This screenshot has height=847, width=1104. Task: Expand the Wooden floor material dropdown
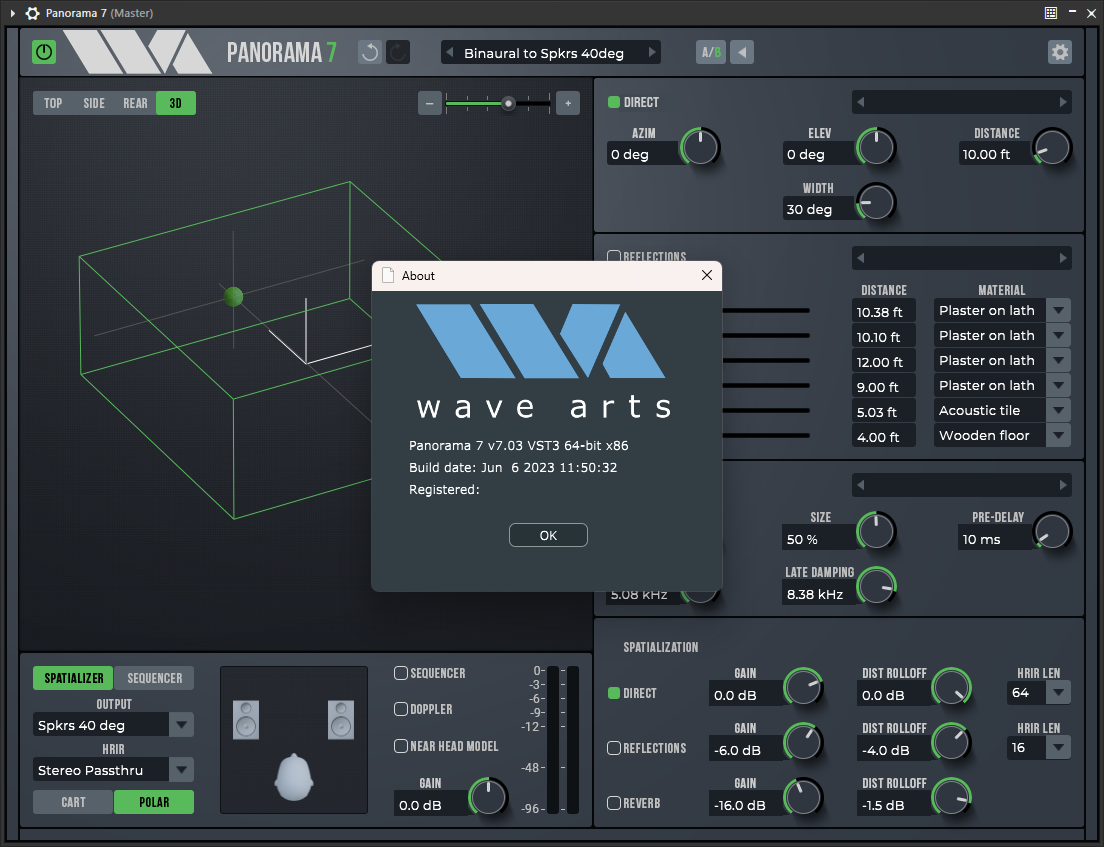1058,436
